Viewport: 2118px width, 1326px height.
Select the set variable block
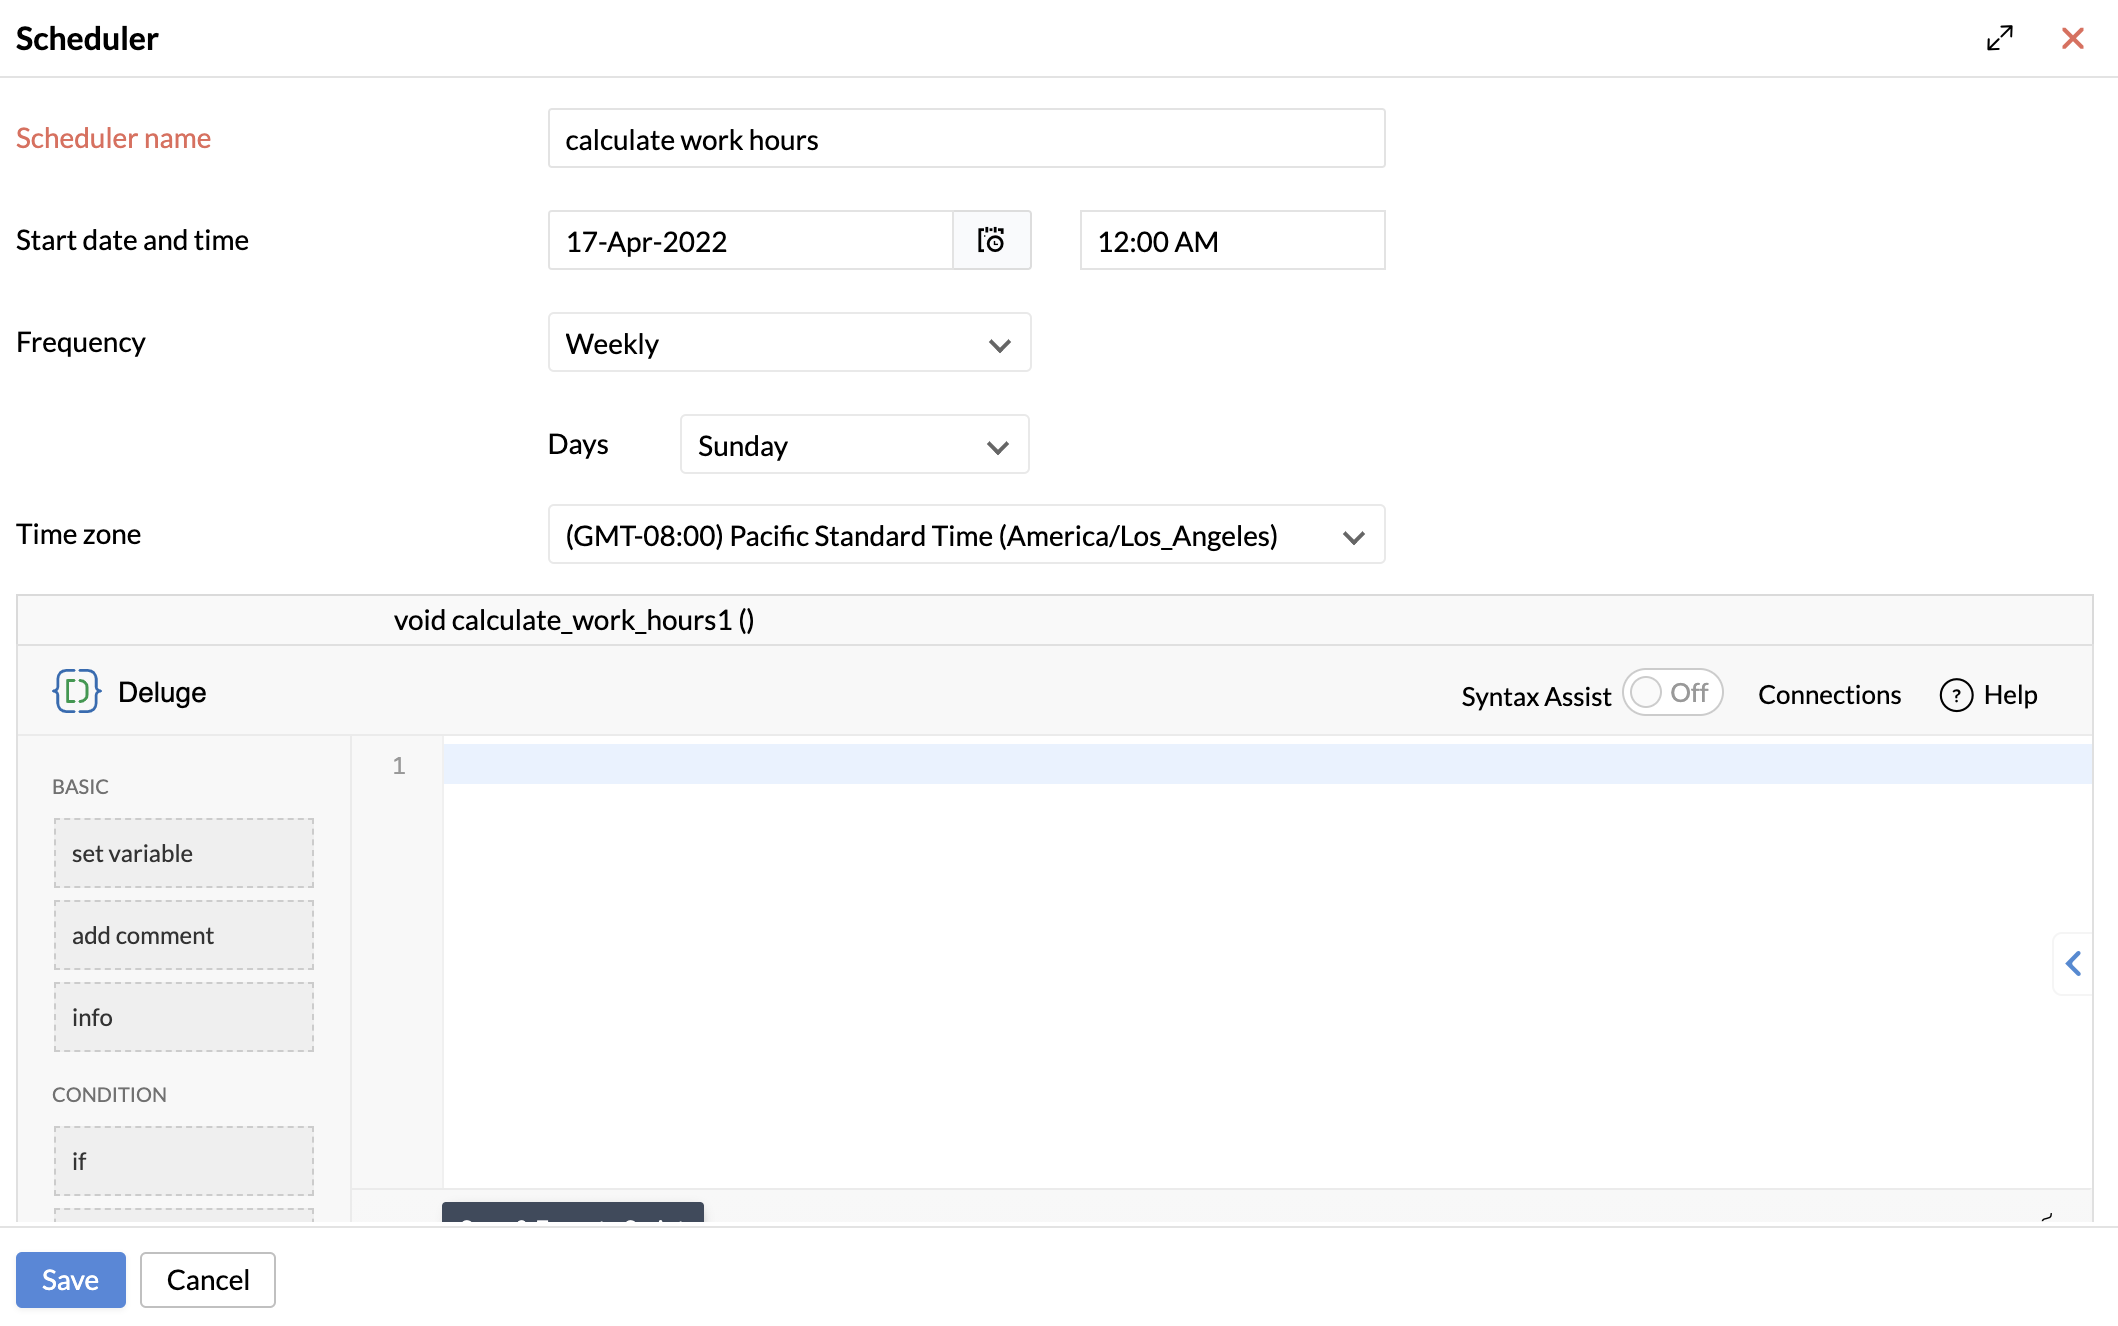(184, 853)
